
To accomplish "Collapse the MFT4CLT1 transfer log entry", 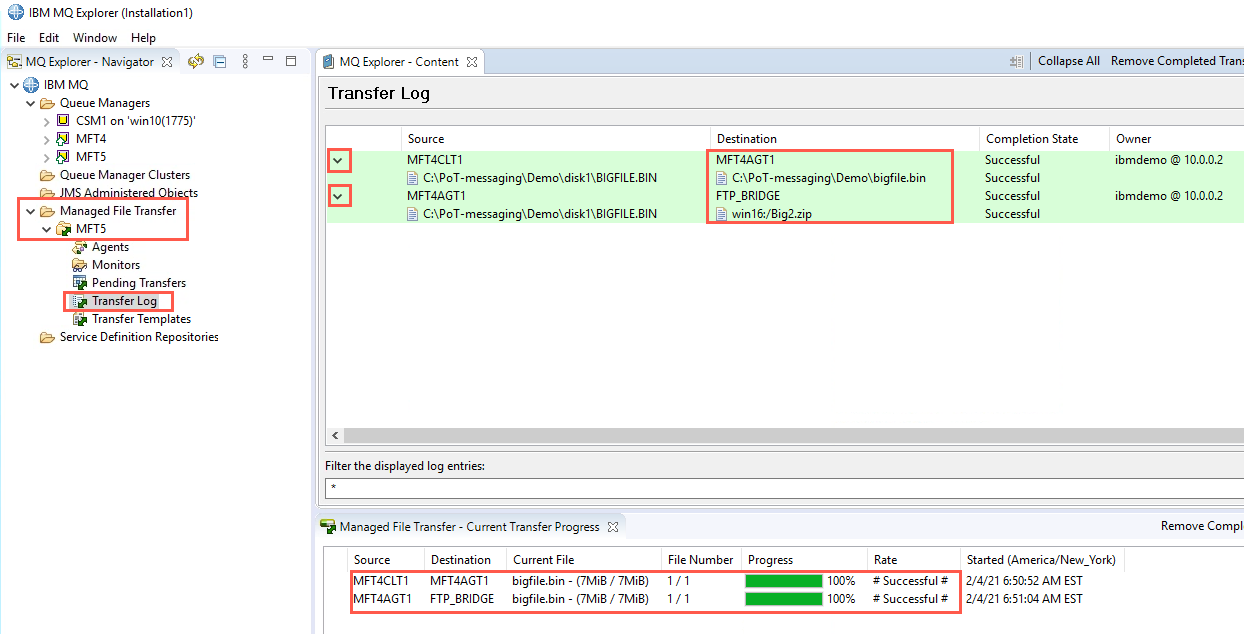I will (339, 160).
